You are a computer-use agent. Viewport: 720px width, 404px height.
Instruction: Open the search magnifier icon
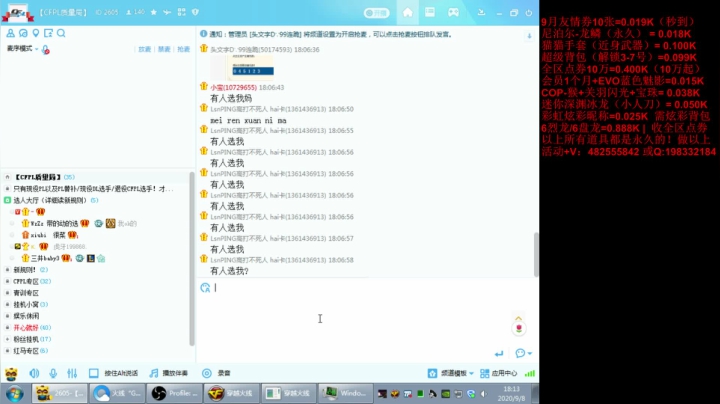click(x=61, y=33)
